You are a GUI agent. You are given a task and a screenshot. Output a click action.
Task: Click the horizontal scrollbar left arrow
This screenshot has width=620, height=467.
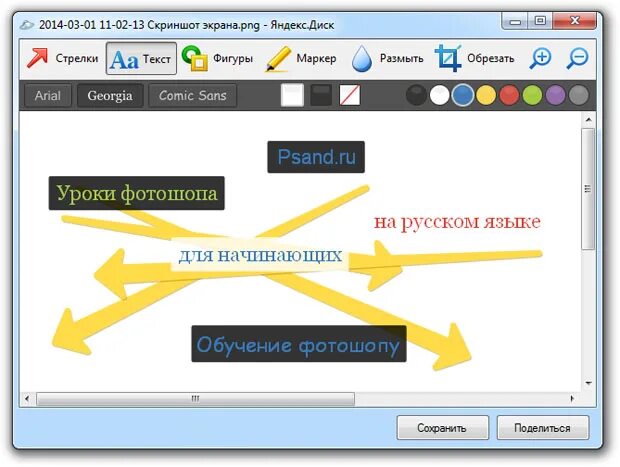pos(27,398)
